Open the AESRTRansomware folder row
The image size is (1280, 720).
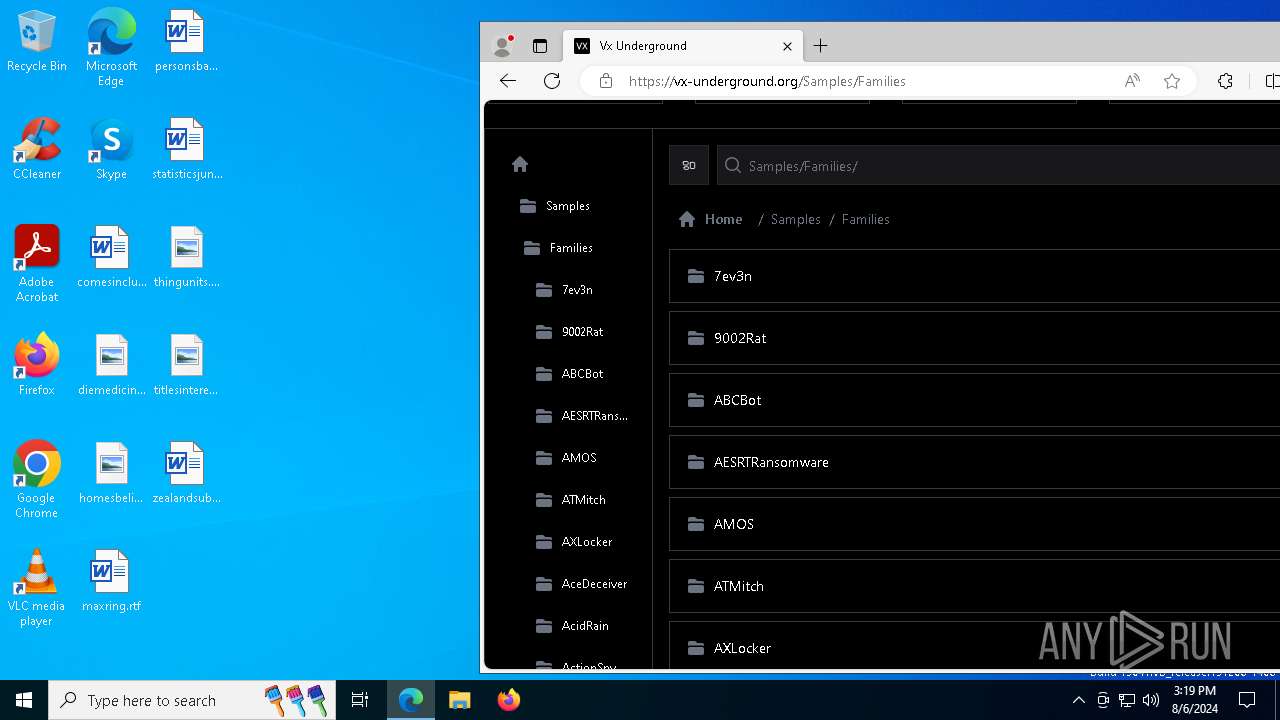pos(974,462)
